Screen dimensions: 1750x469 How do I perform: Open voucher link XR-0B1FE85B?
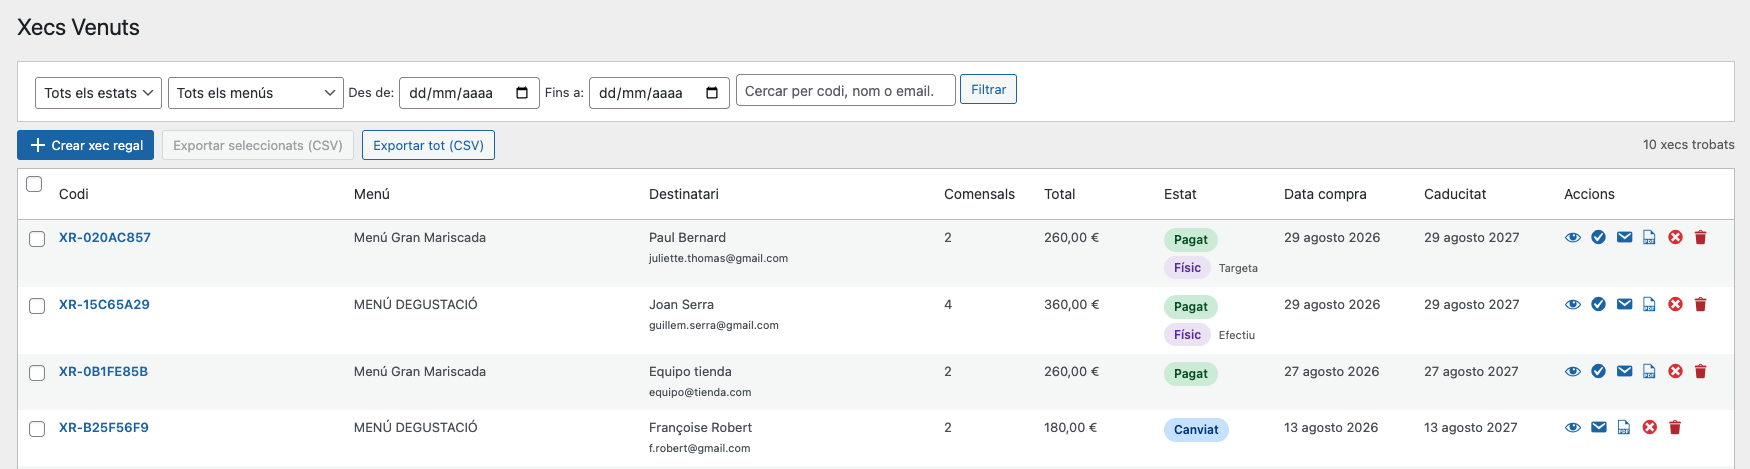pyautogui.click(x=103, y=371)
